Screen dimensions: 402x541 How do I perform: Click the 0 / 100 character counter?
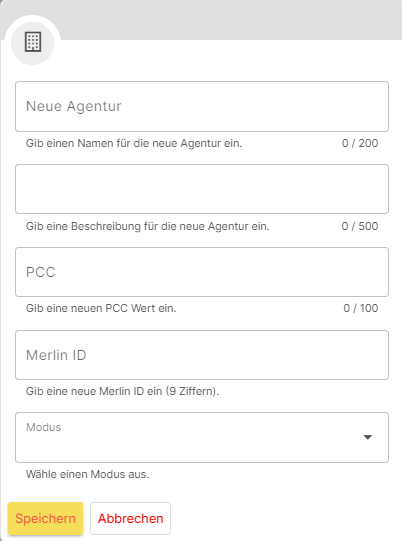click(361, 308)
